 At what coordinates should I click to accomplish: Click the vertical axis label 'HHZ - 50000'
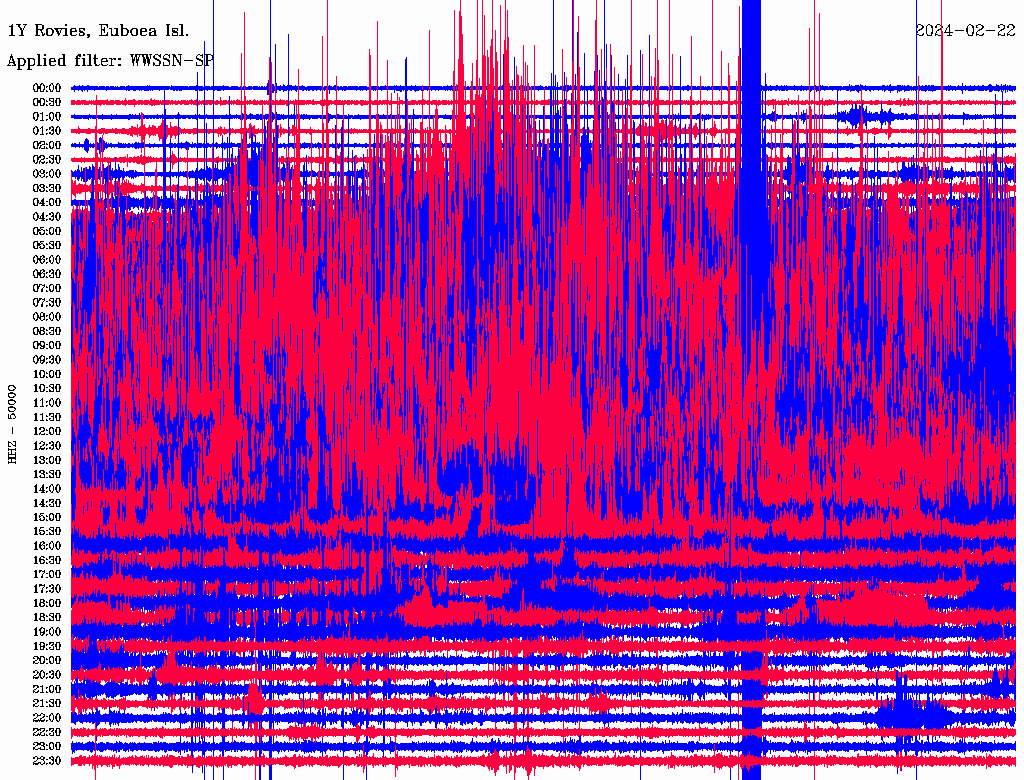(13, 424)
